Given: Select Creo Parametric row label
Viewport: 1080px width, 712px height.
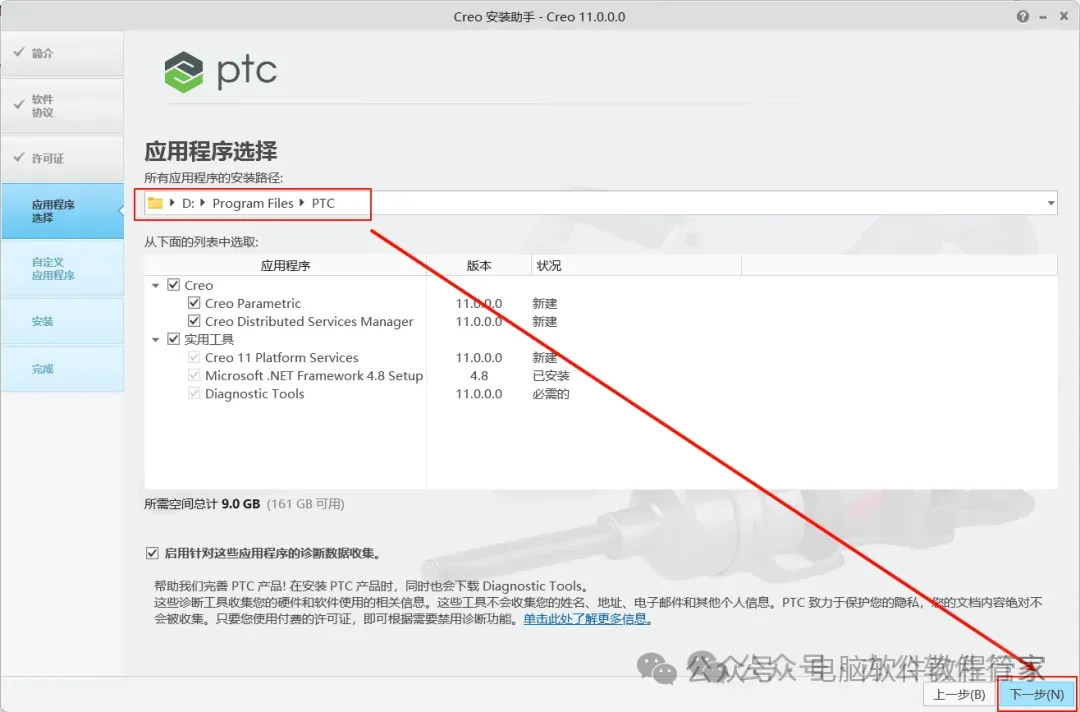Looking at the screenshot, I should coord(253,303).
